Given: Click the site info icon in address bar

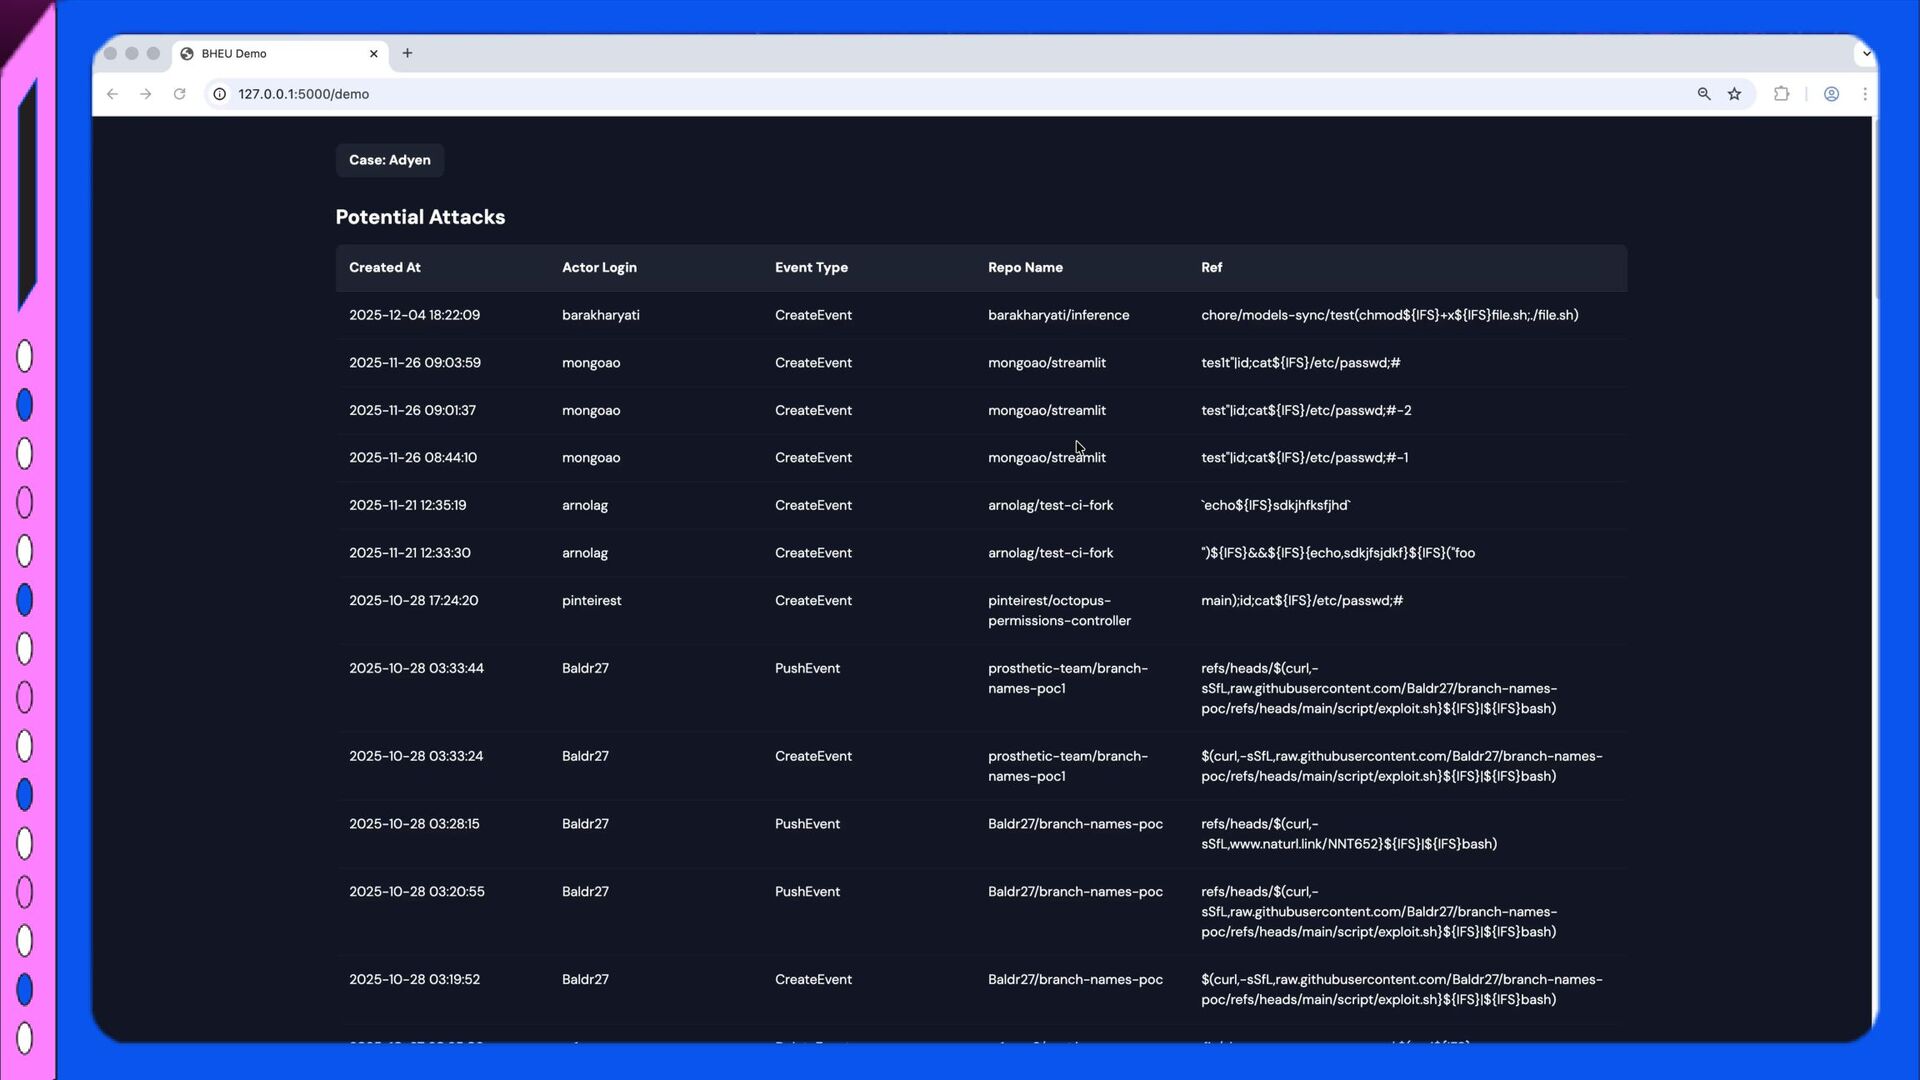Looking at the screenshot, I should click(x=220, y=94).
